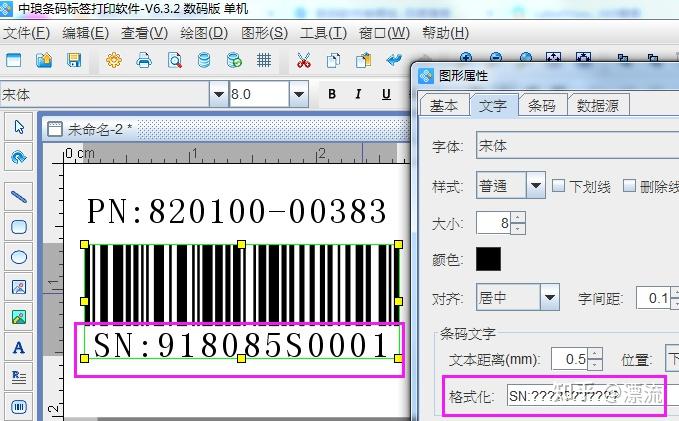Switch to the 条码 tab
Screen dimensions: 679x421
coord(542,105)
